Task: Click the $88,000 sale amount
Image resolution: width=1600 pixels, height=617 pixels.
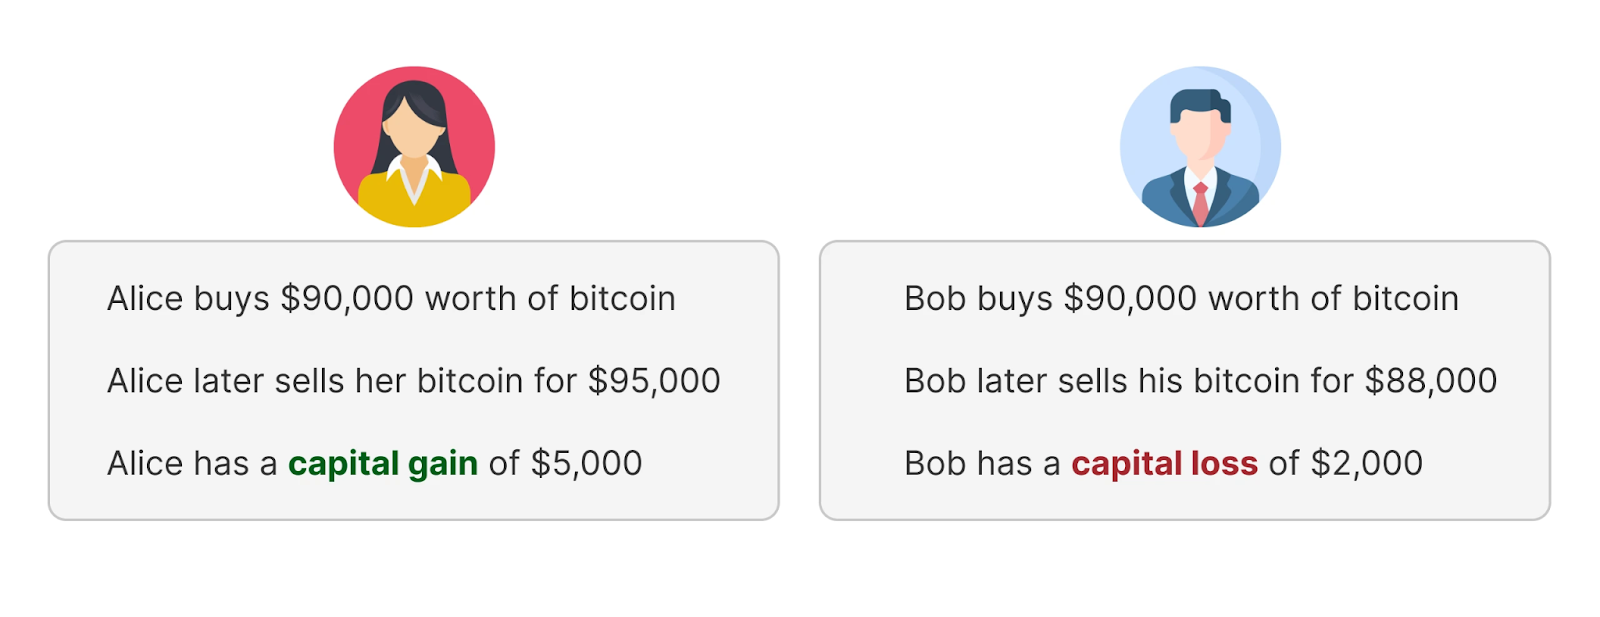Action: coord(1431,381)
